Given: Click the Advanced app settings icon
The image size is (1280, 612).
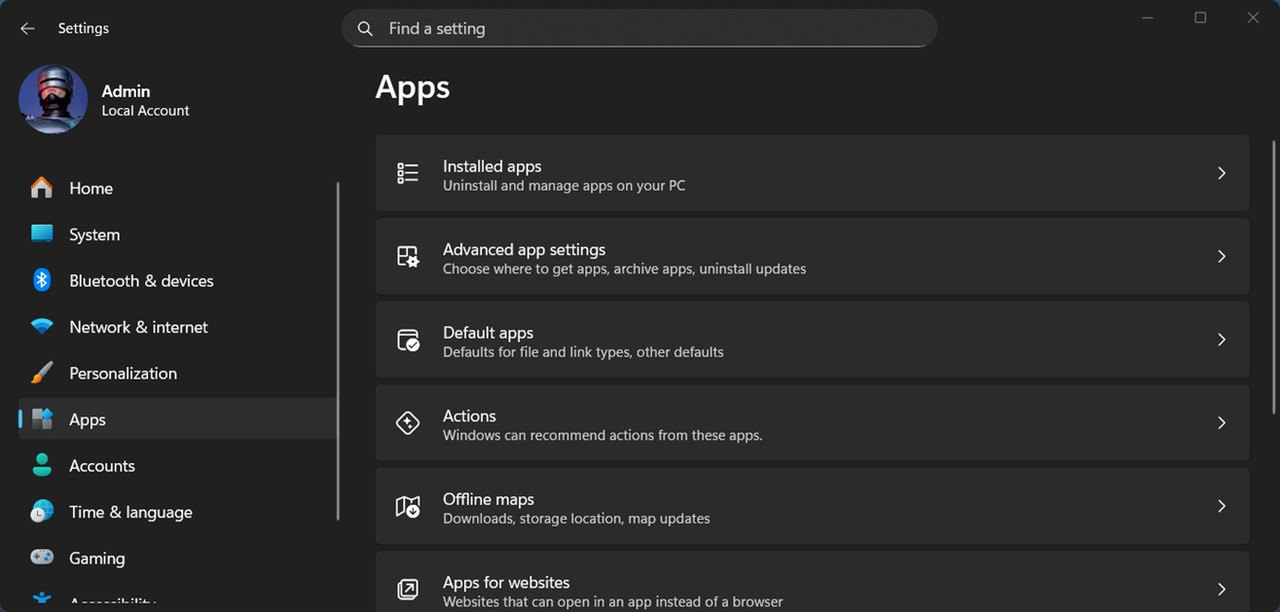Looking at the screenshot, I should coord(408,256).
